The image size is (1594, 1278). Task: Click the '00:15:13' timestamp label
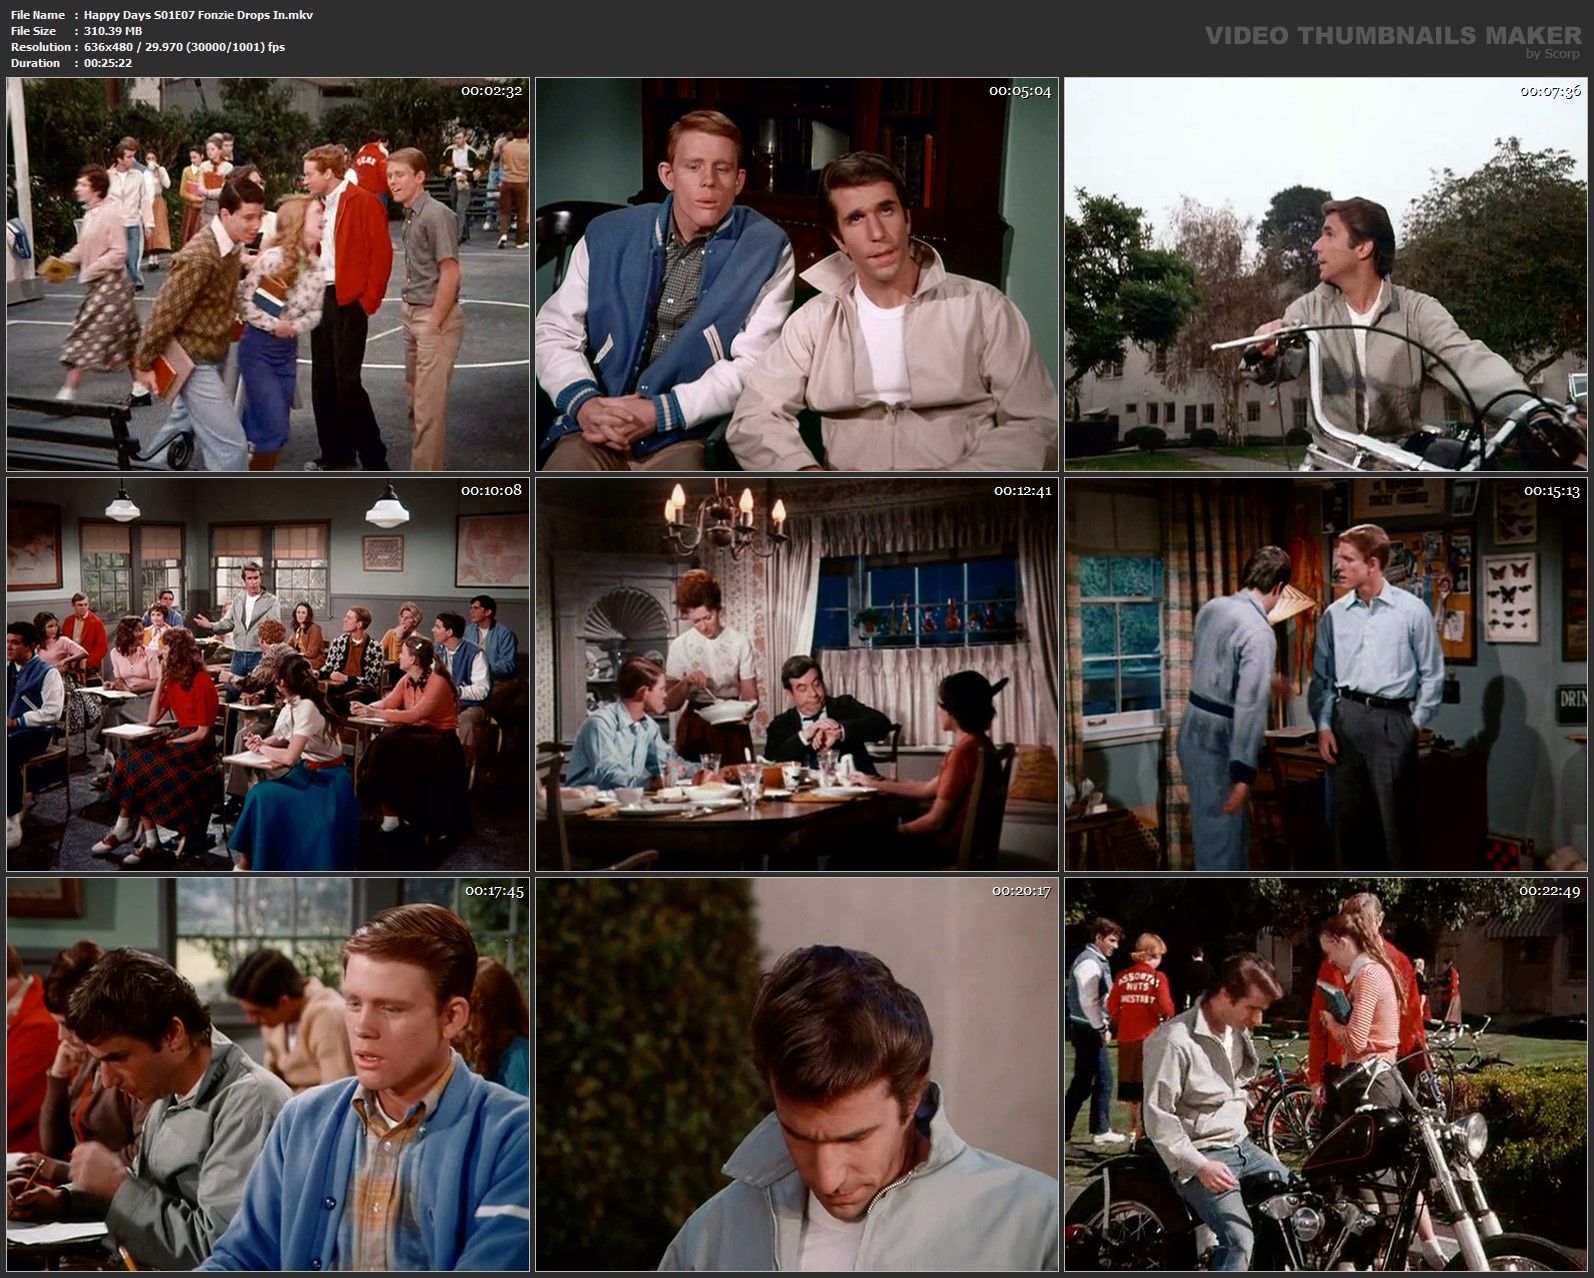[x=1552, y=491]
